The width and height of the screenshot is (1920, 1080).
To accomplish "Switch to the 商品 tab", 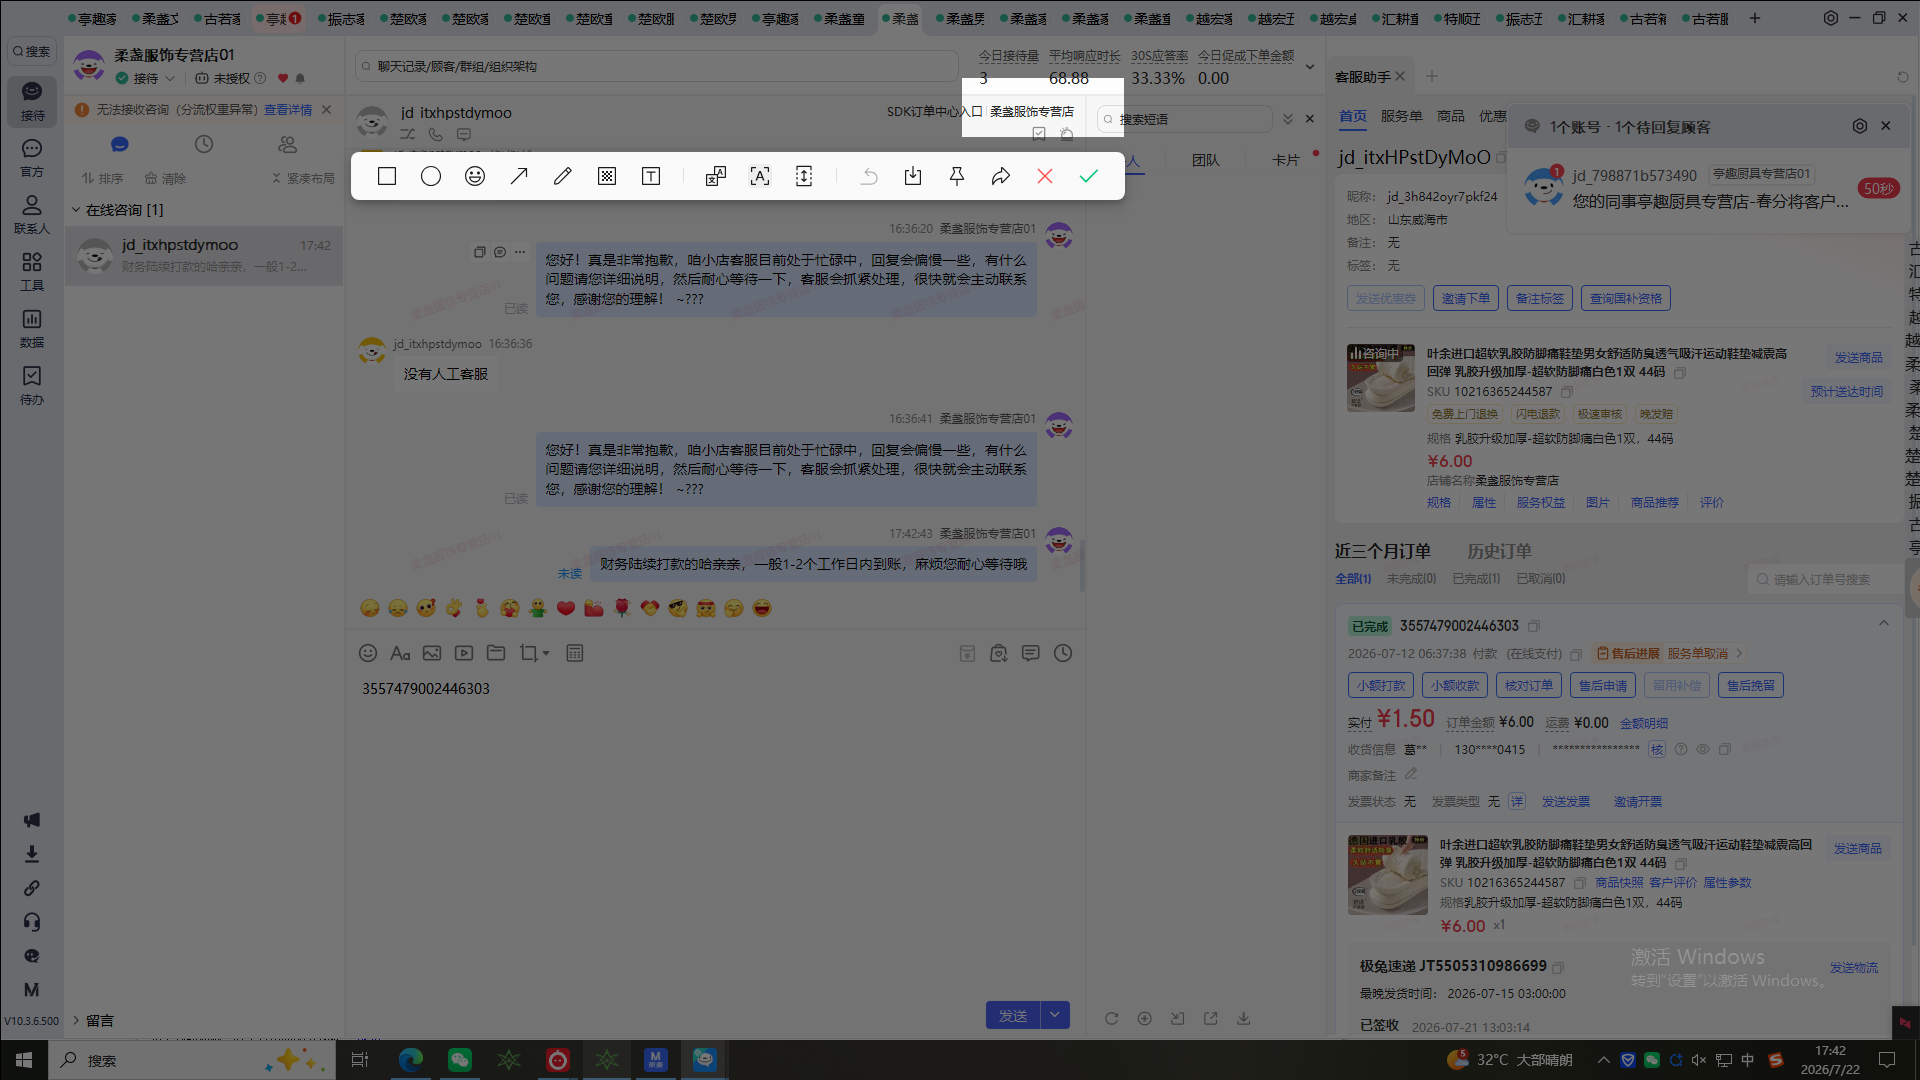I will (1451, 116).
